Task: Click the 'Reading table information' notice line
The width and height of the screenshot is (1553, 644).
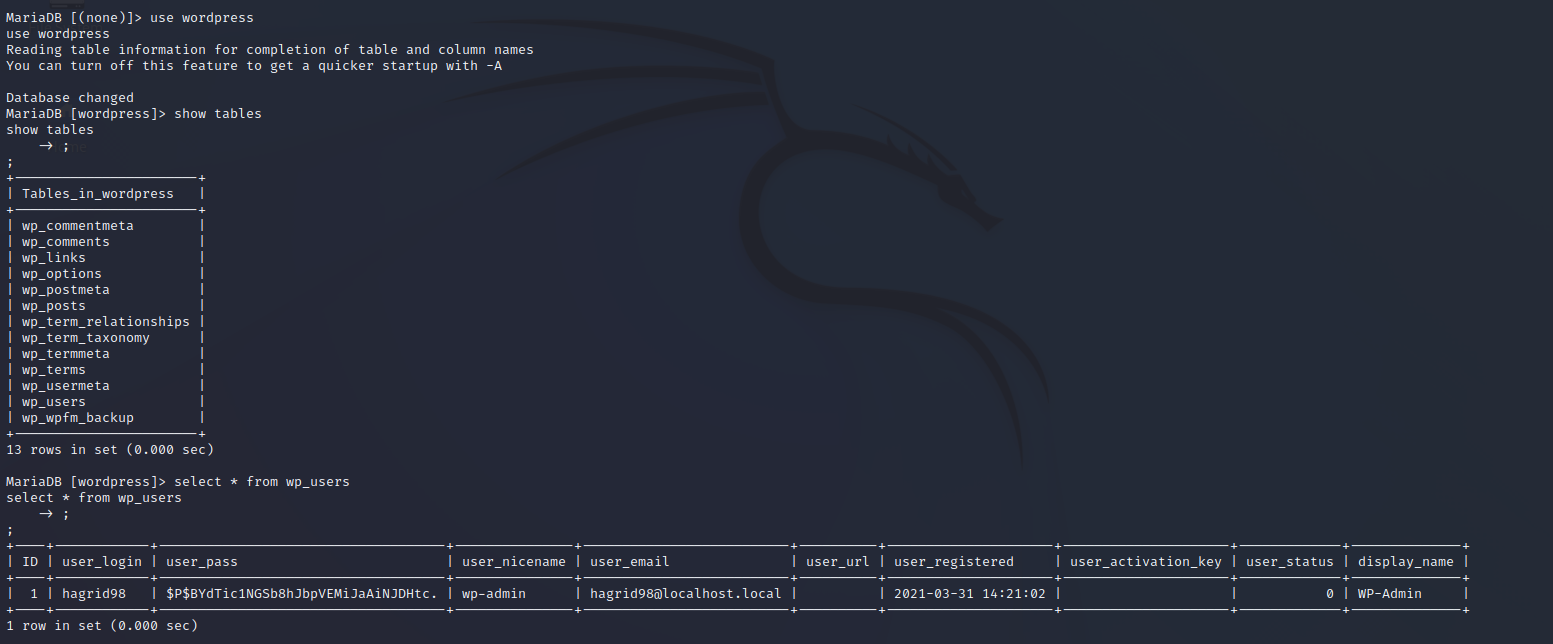Action: click(270, 50)
